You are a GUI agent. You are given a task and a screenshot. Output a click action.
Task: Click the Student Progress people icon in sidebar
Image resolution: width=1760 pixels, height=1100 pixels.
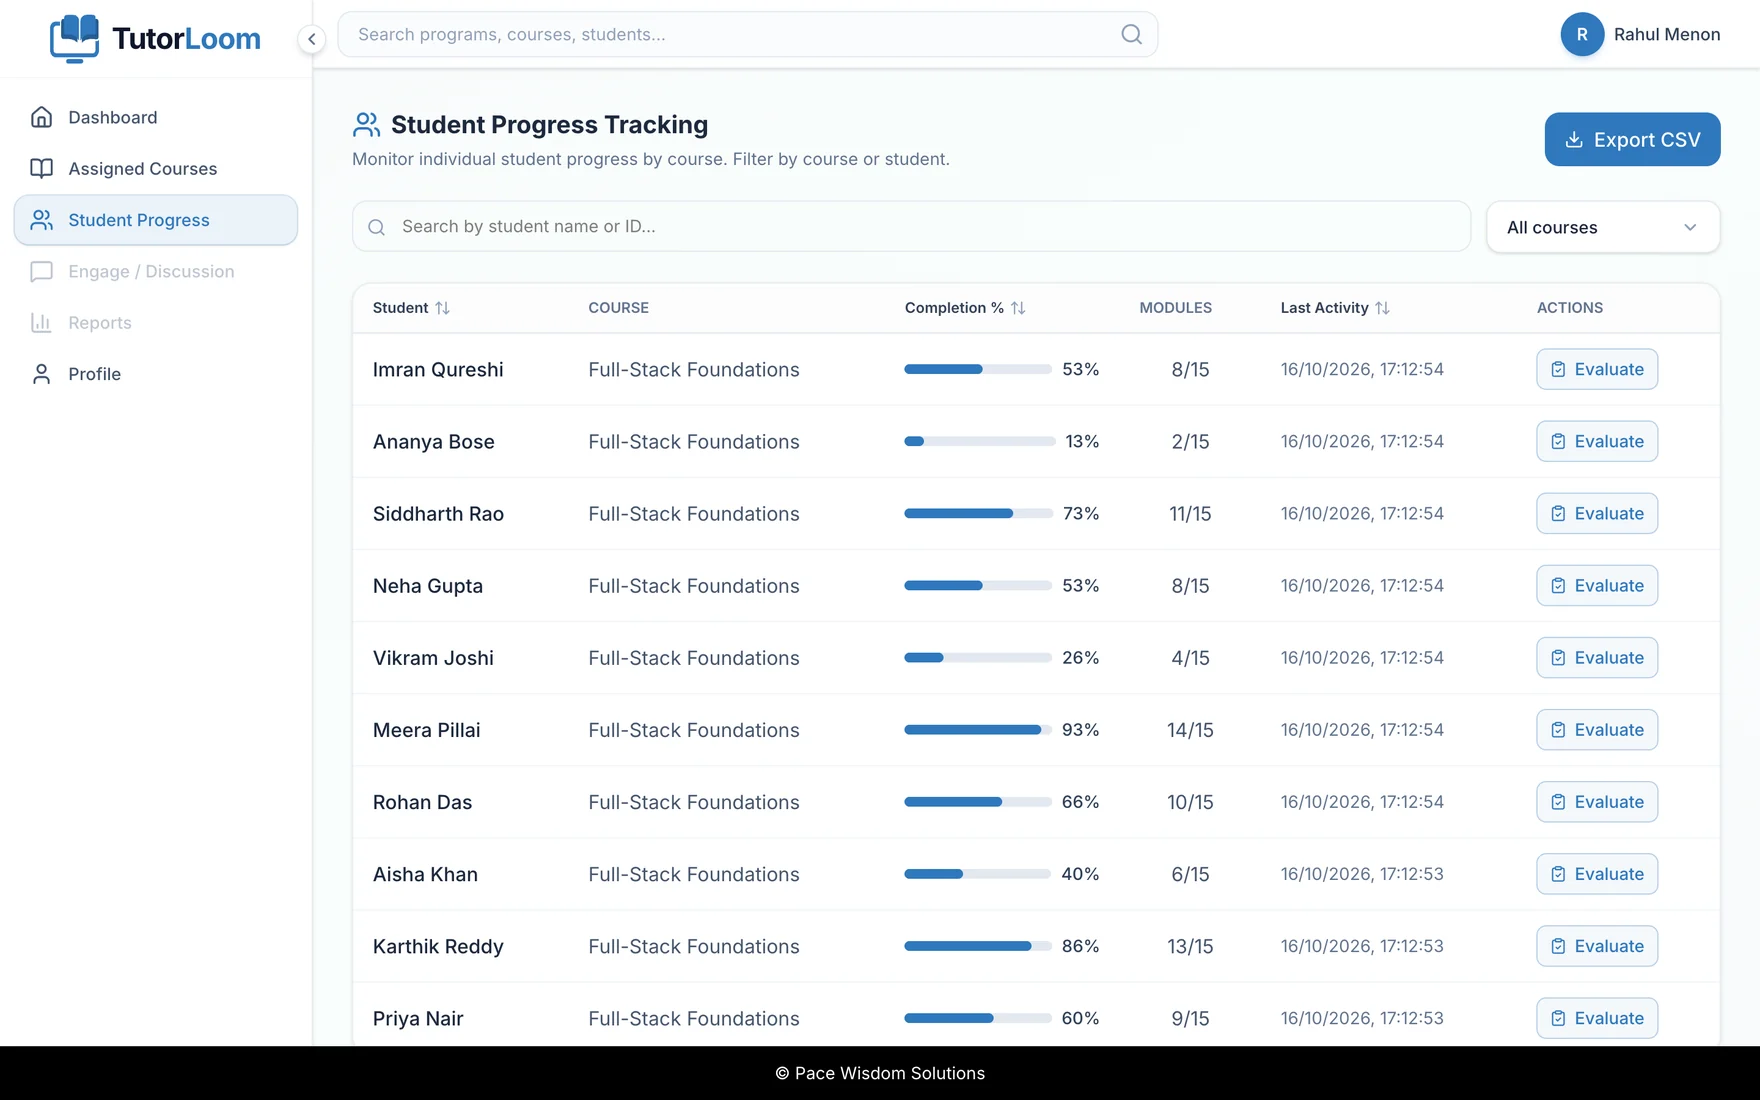coord(41,220)
